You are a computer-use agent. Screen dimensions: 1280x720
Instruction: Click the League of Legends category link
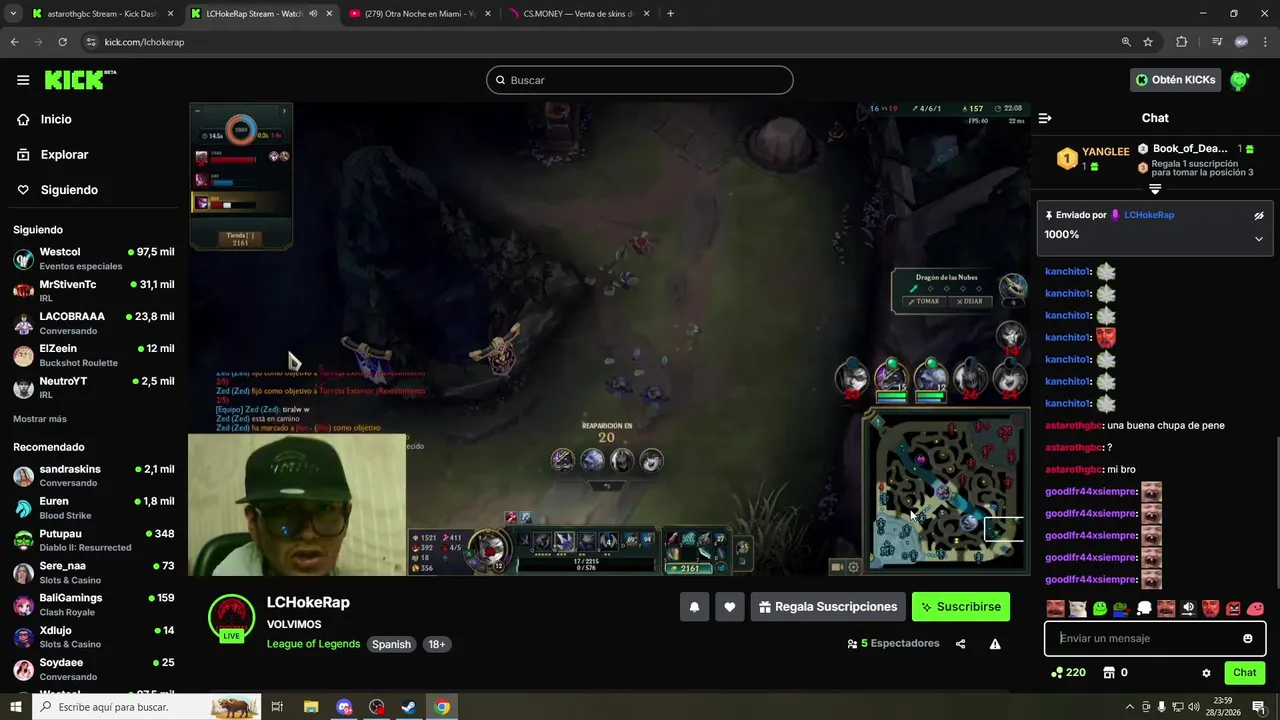[x=313, y=644]
